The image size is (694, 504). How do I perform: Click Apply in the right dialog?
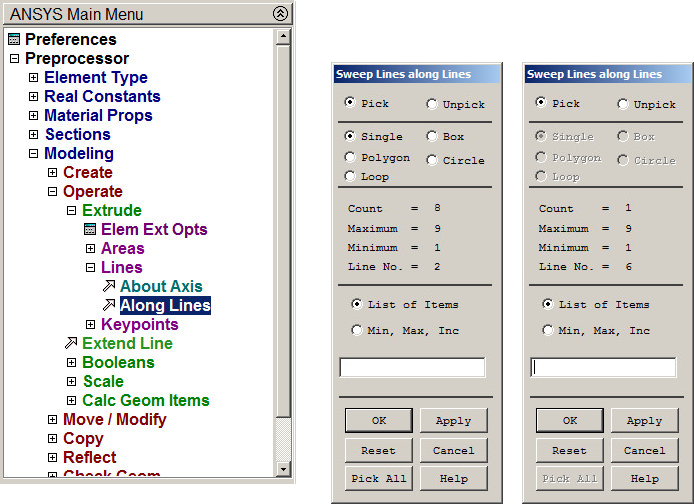tap(644, 421)
